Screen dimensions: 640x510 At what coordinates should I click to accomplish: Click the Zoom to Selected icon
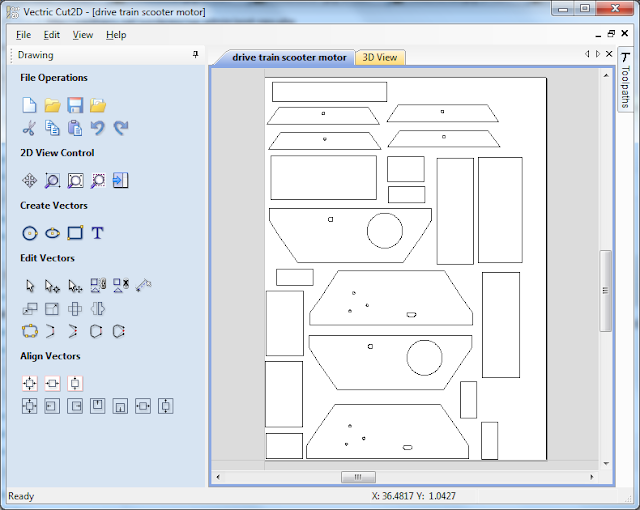(x=98, y=181)
